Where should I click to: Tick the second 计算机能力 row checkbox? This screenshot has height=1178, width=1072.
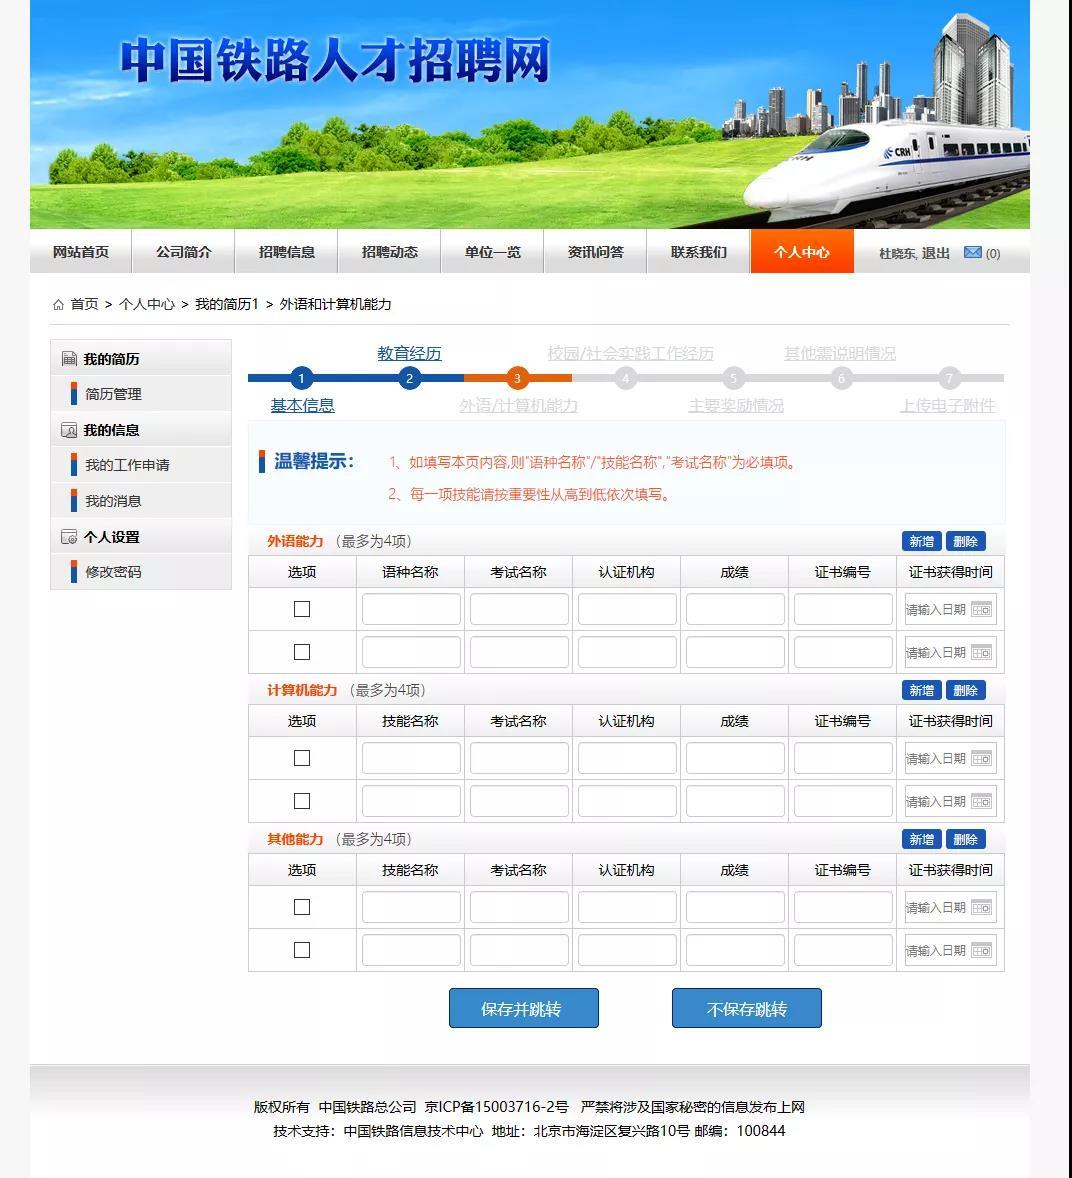[x=302, y=801]
